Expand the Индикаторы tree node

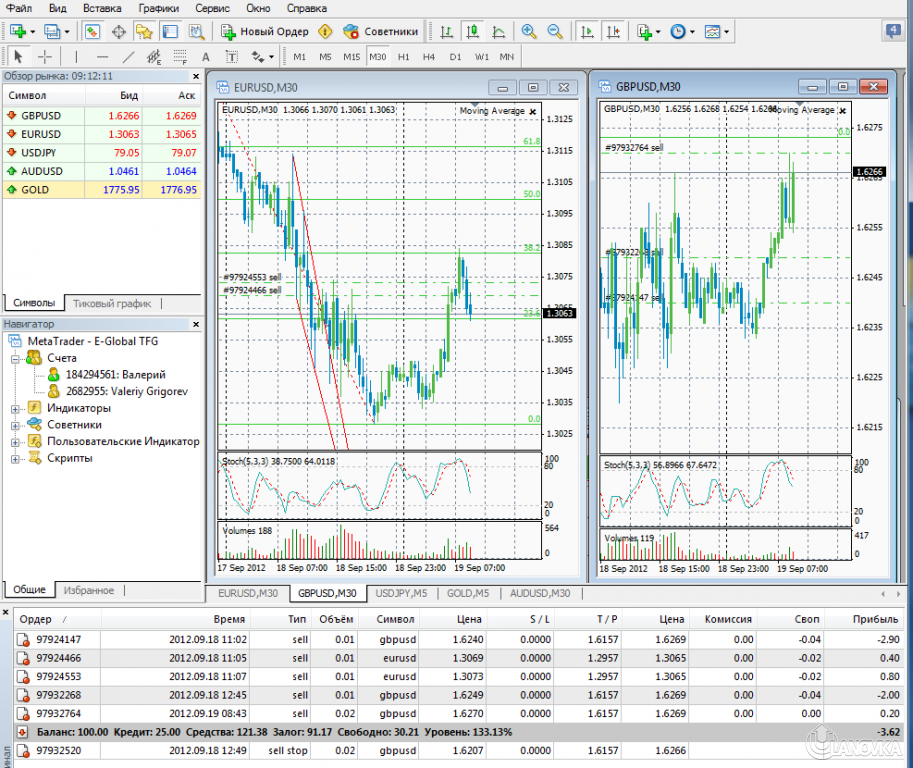[16, 408]
